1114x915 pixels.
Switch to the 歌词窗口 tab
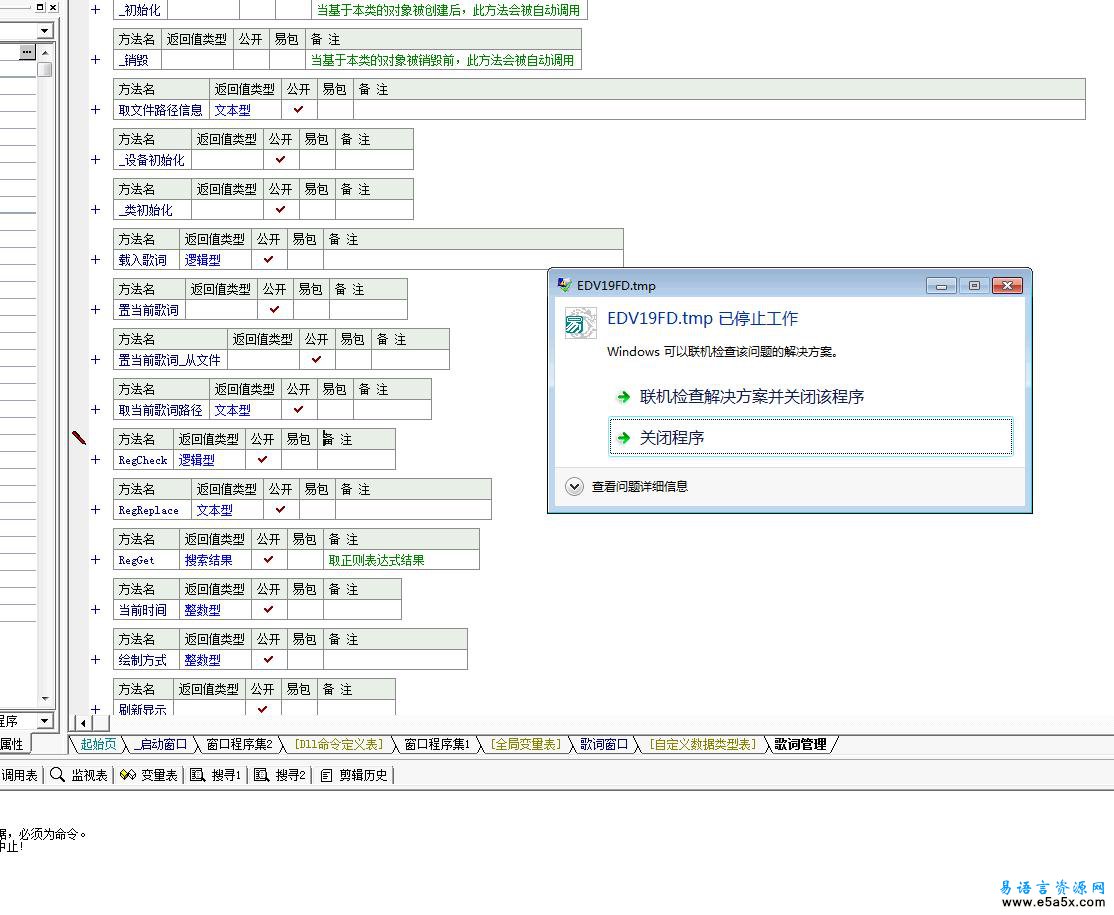pos(604,744)
